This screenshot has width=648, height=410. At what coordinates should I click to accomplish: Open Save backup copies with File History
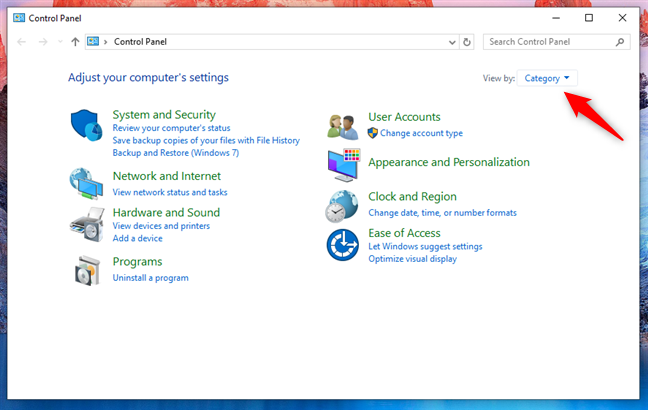206,141
